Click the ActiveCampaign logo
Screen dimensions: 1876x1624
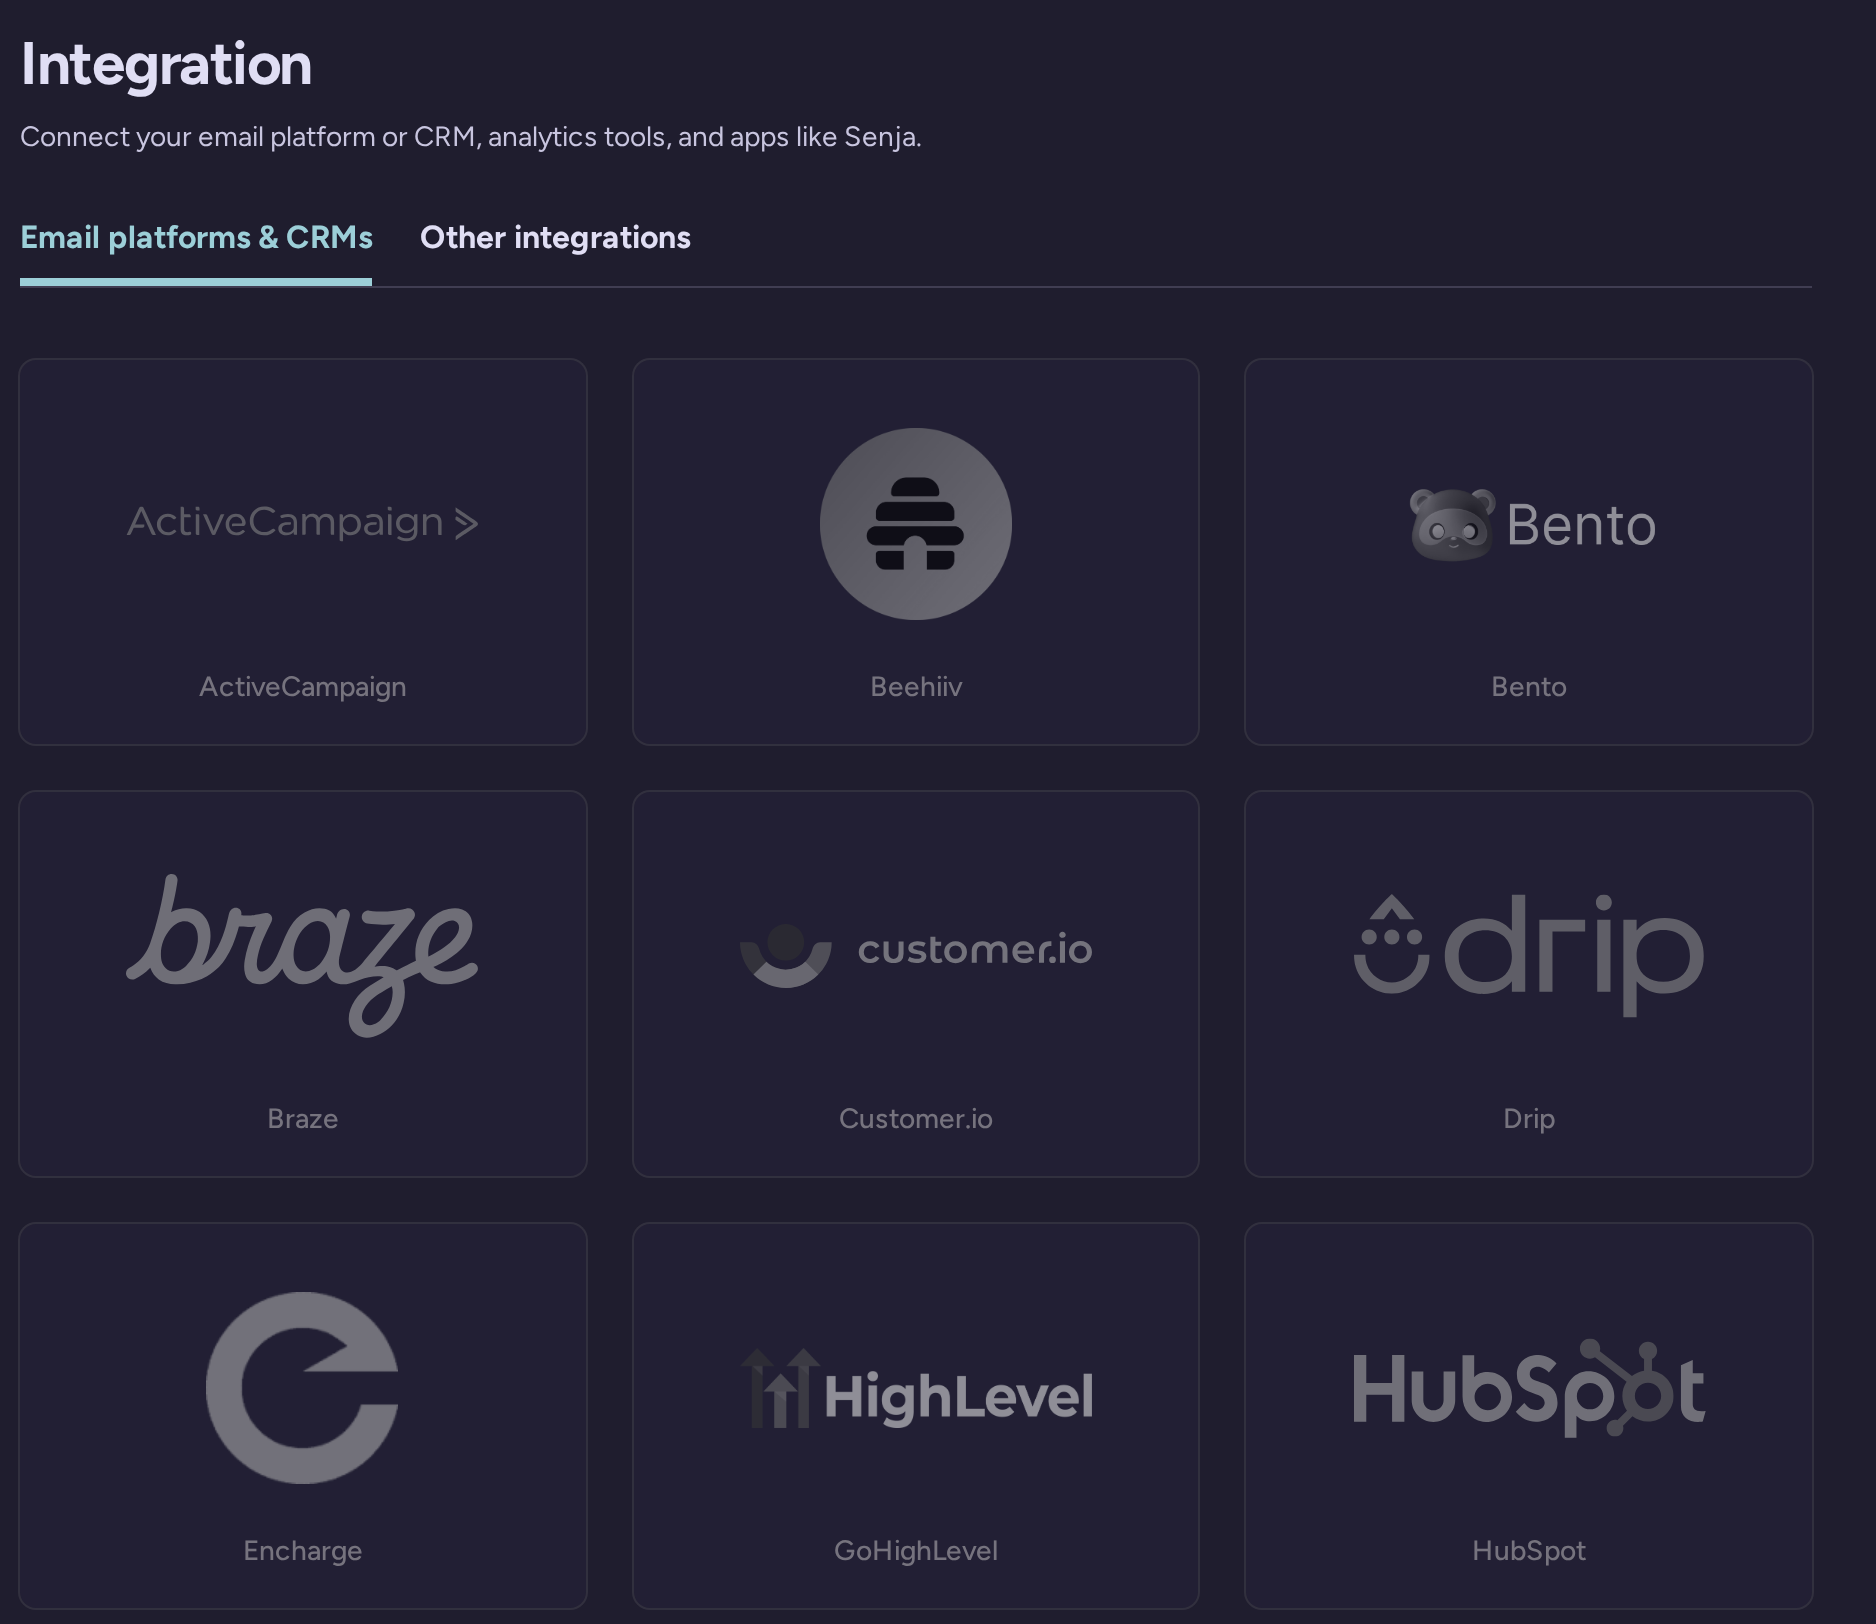[x=302, y=522]
